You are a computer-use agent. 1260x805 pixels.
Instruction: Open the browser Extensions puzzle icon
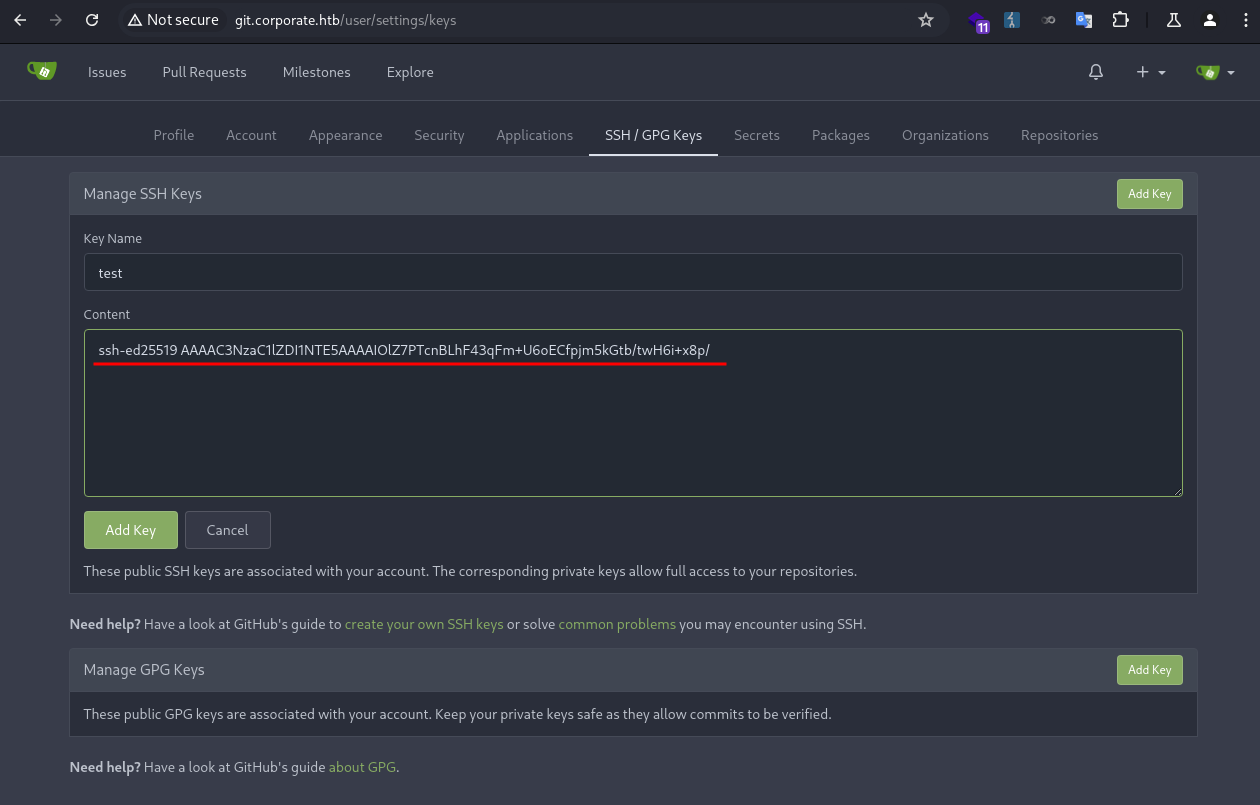(x=1120, y=20)
